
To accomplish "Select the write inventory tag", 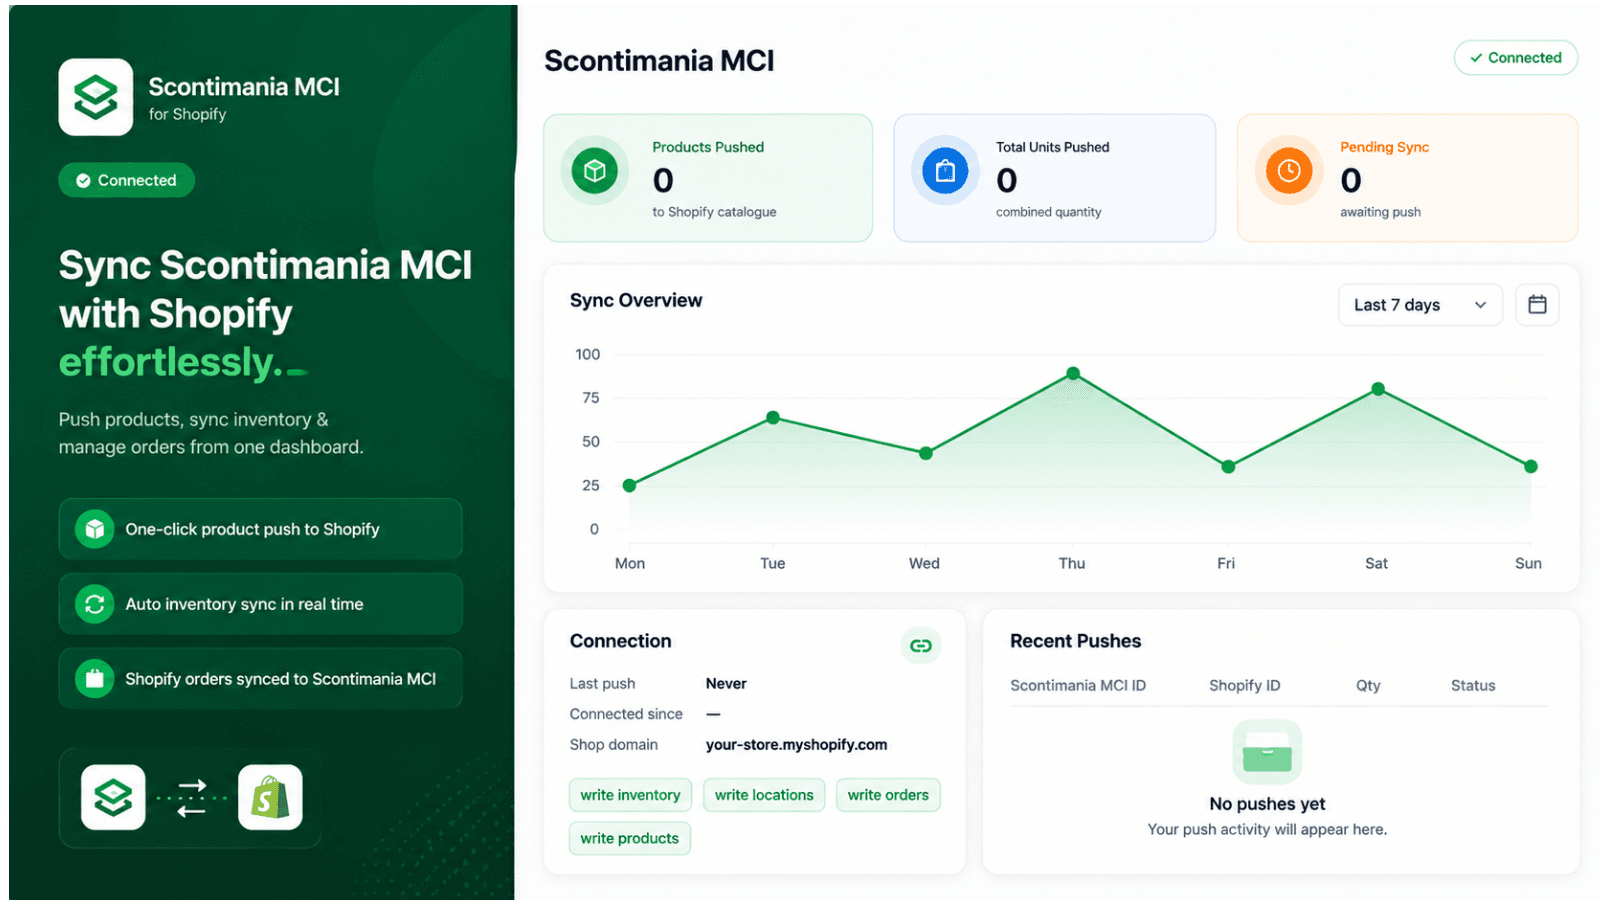I will (x=630, y=795).
